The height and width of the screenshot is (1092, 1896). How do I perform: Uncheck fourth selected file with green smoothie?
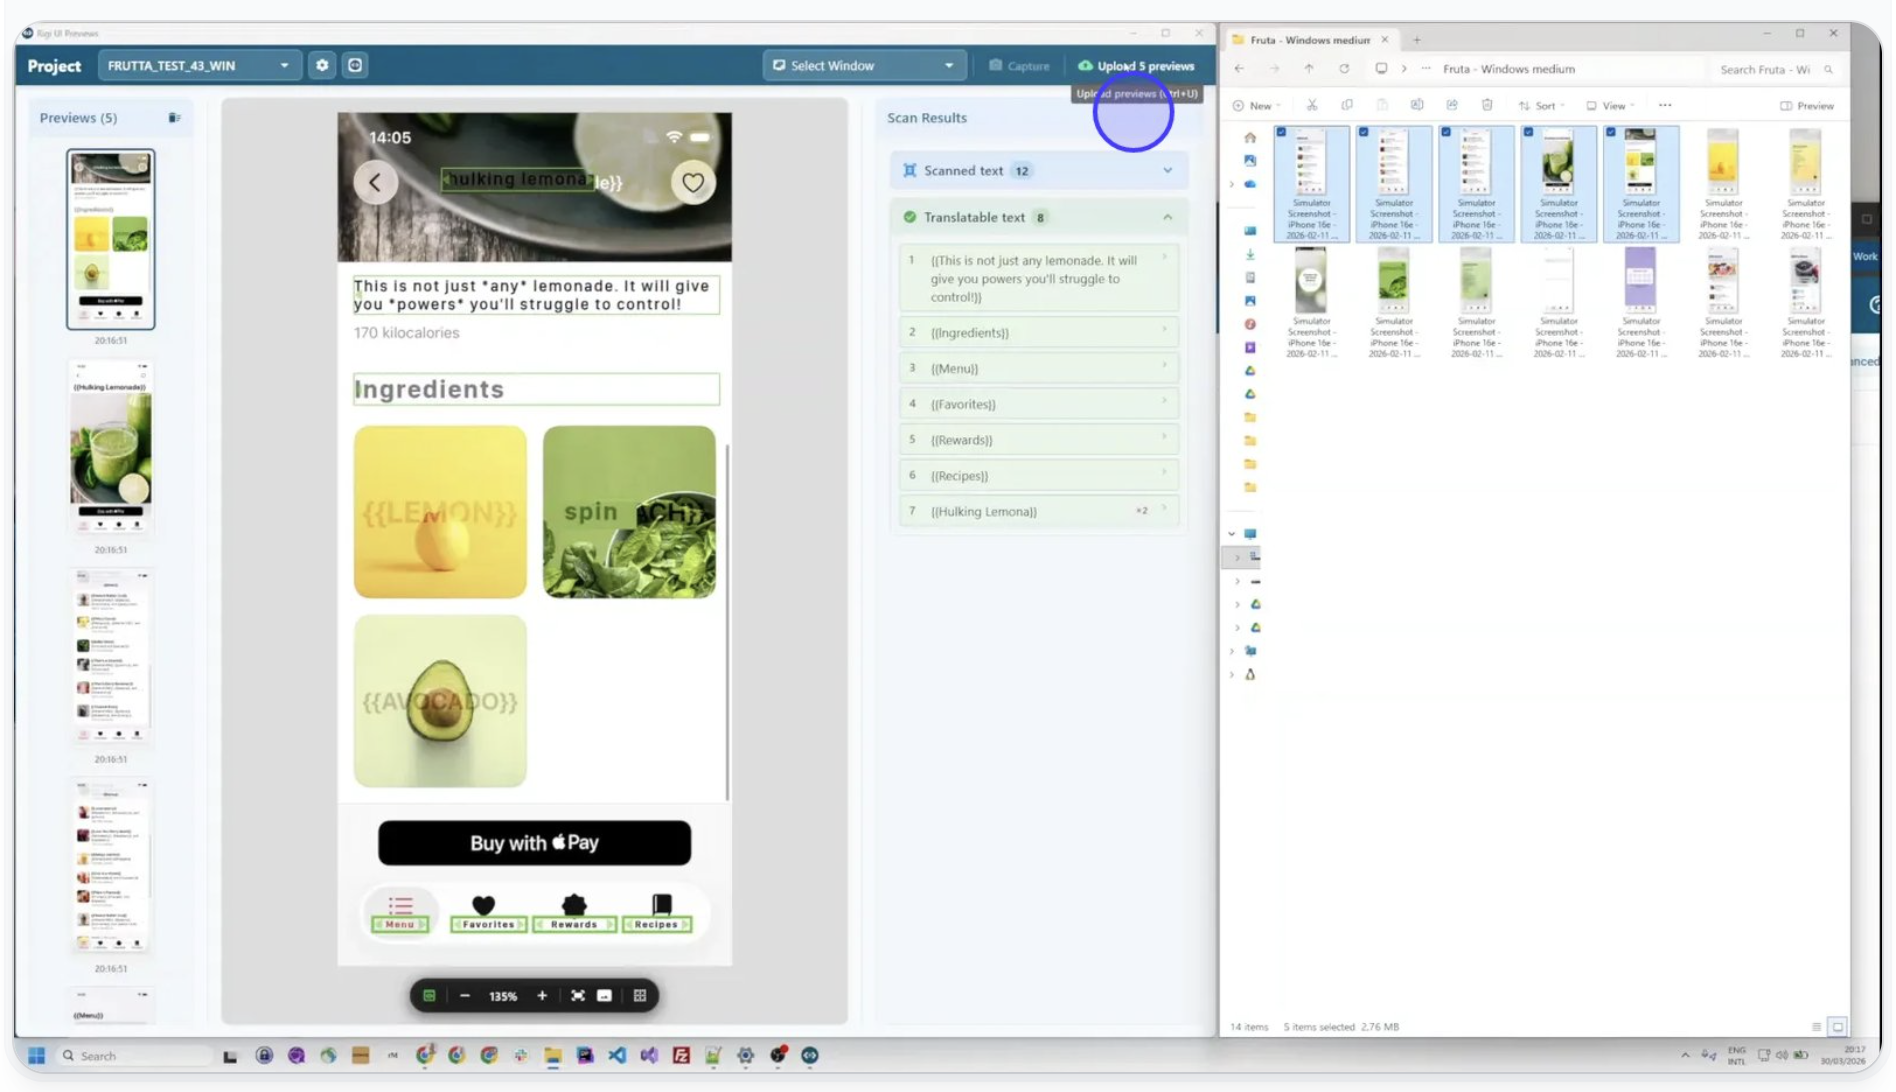click(x=1528, y=132)
